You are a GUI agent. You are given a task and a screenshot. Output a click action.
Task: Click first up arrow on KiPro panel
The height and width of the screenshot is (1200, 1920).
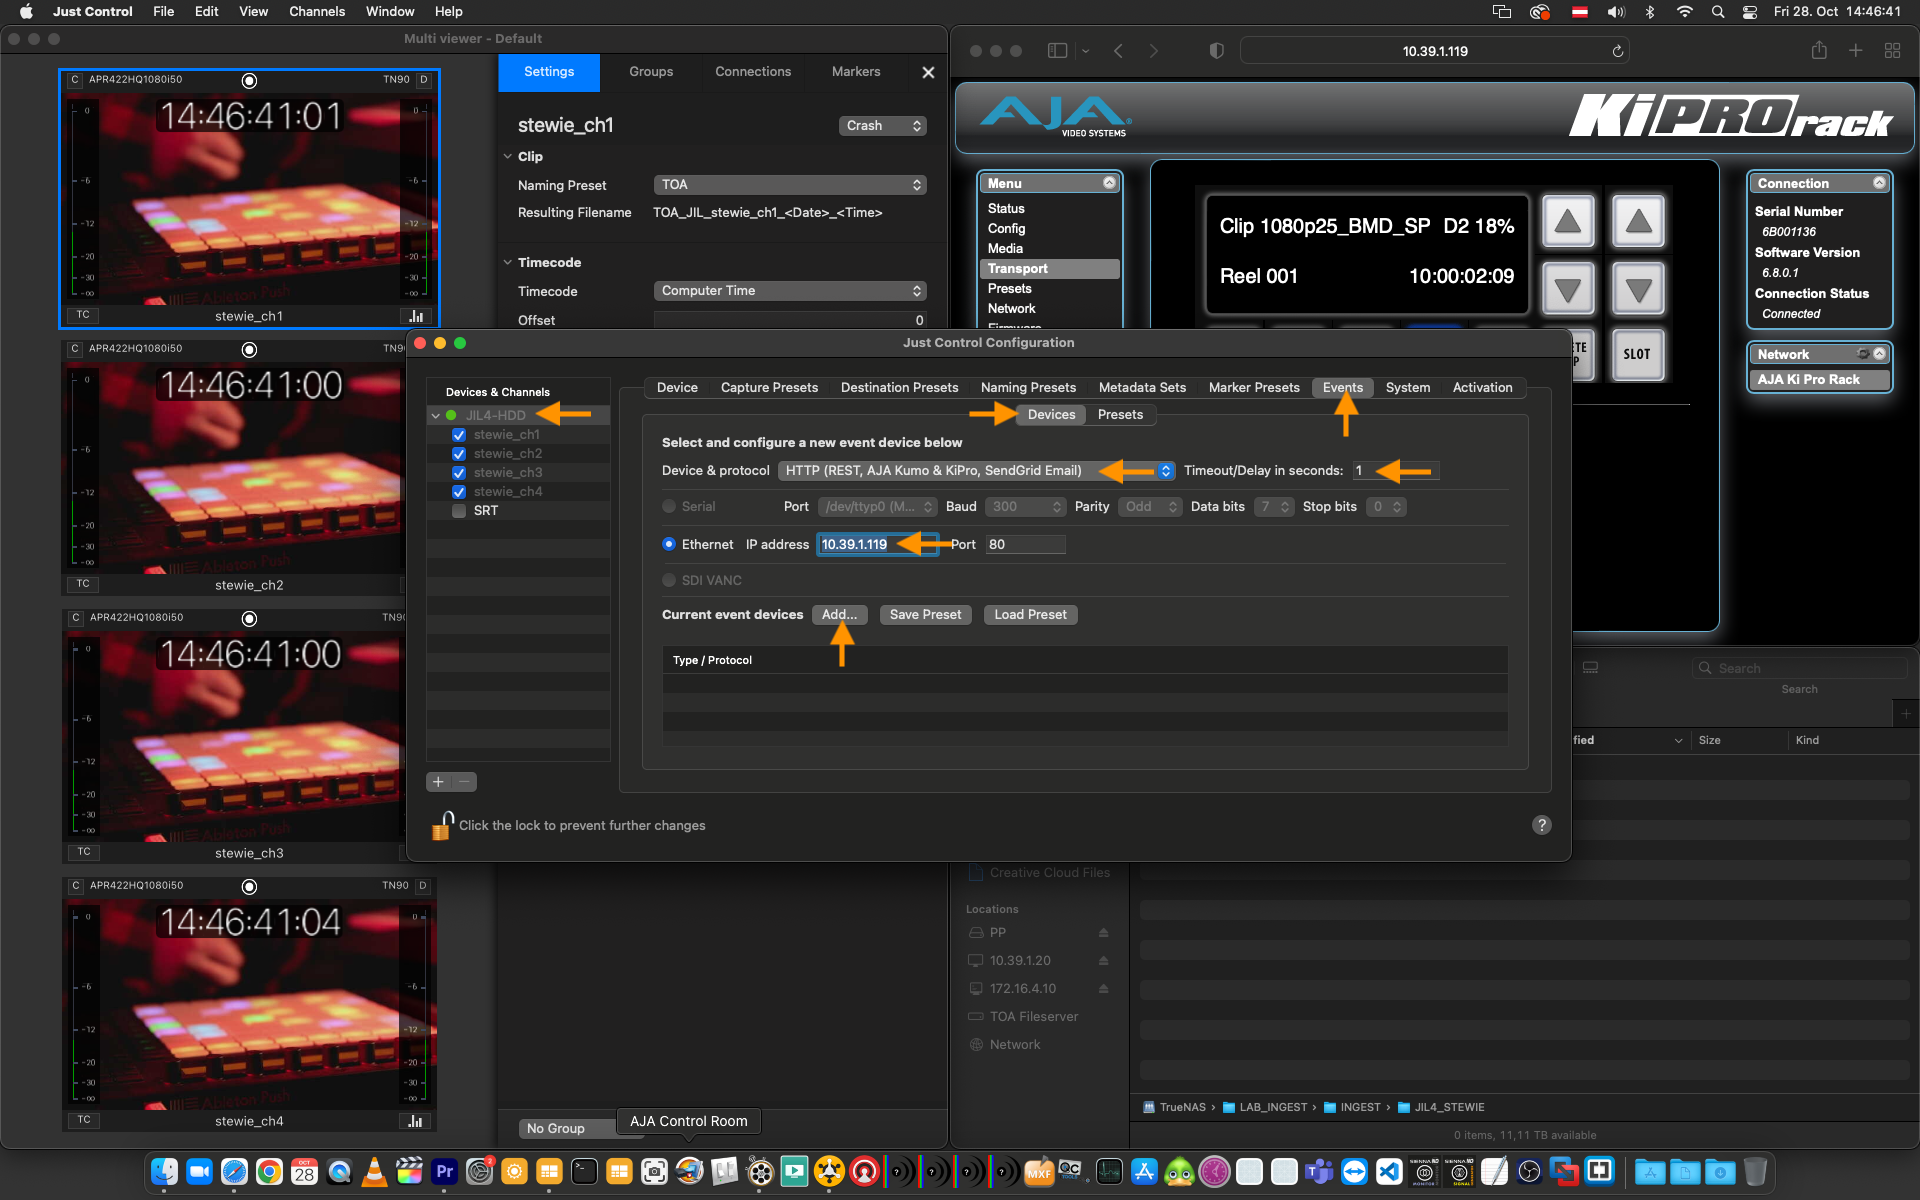pyautogui.click(x=1567, y=221)
